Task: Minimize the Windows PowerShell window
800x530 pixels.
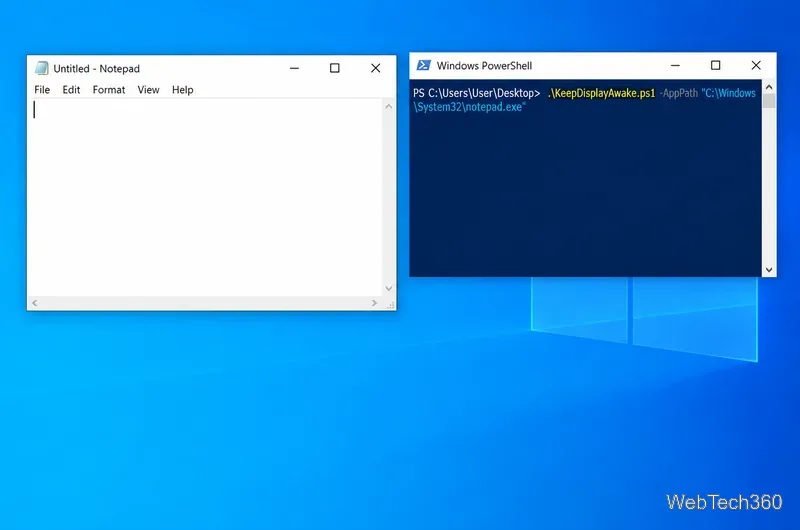Action: tap(675, 65)
